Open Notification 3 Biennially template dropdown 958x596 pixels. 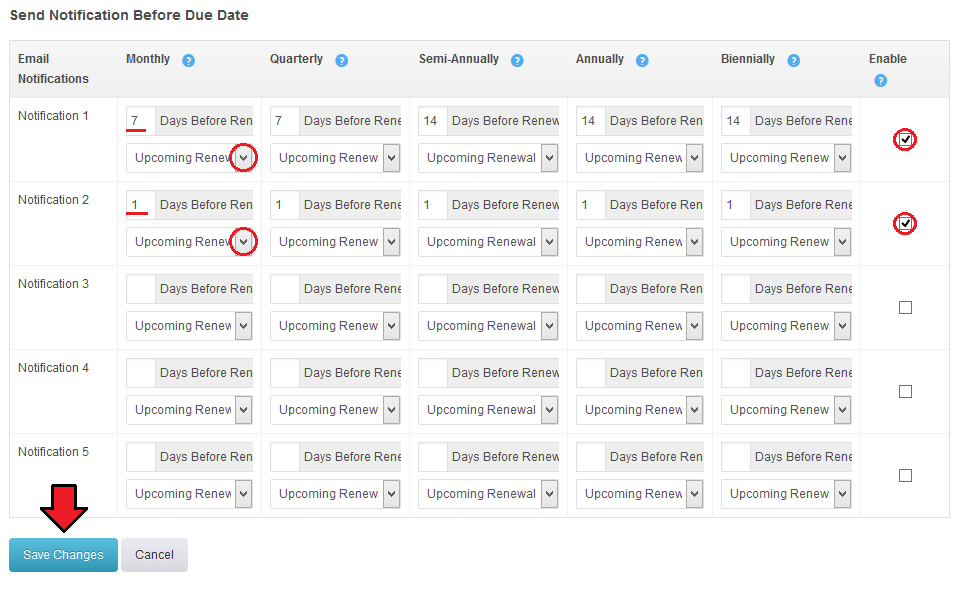[x=786, y=326]
